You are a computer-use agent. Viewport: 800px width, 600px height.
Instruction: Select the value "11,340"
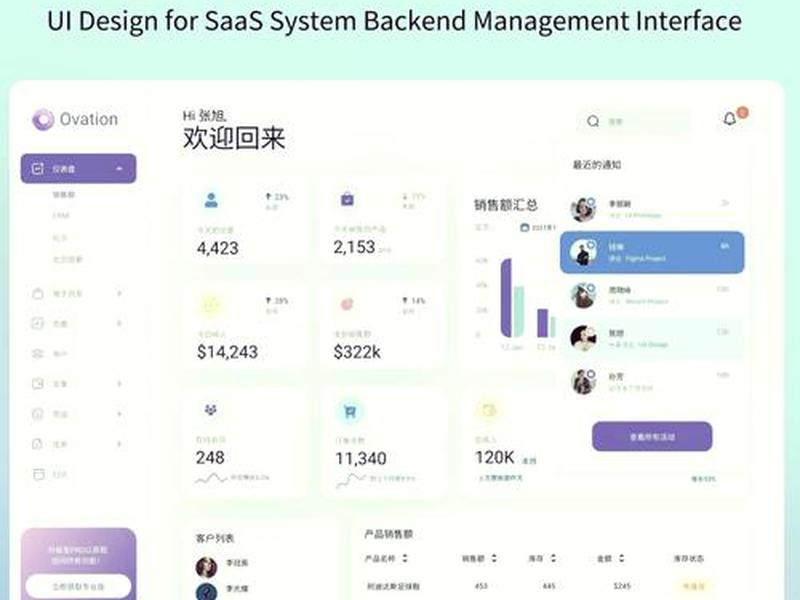click(x=361, y=459)
